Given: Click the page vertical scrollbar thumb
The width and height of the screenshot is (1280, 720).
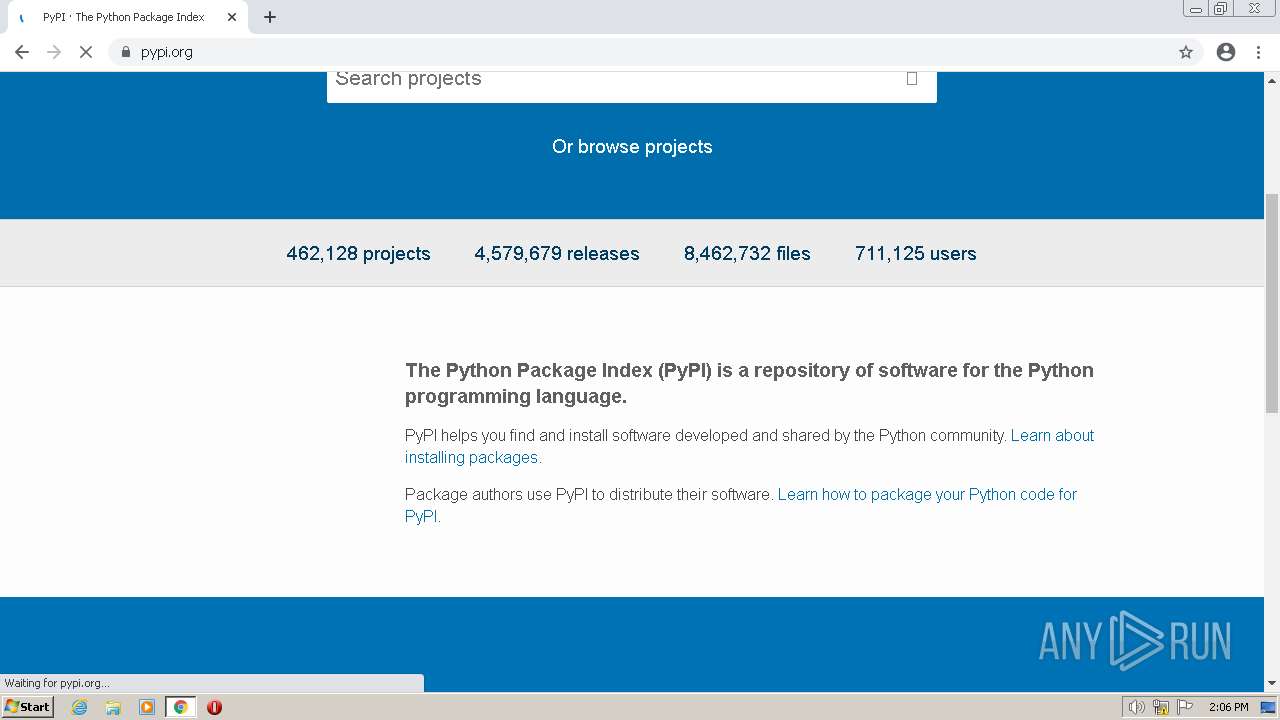Looking at the screenshot, I should [1272, 302].
